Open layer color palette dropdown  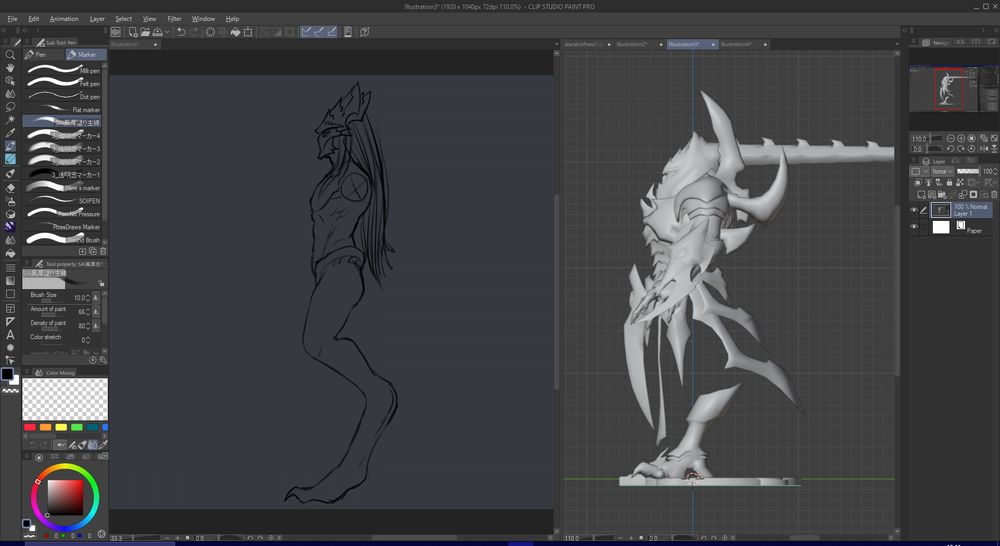click(x=919, y=171)
